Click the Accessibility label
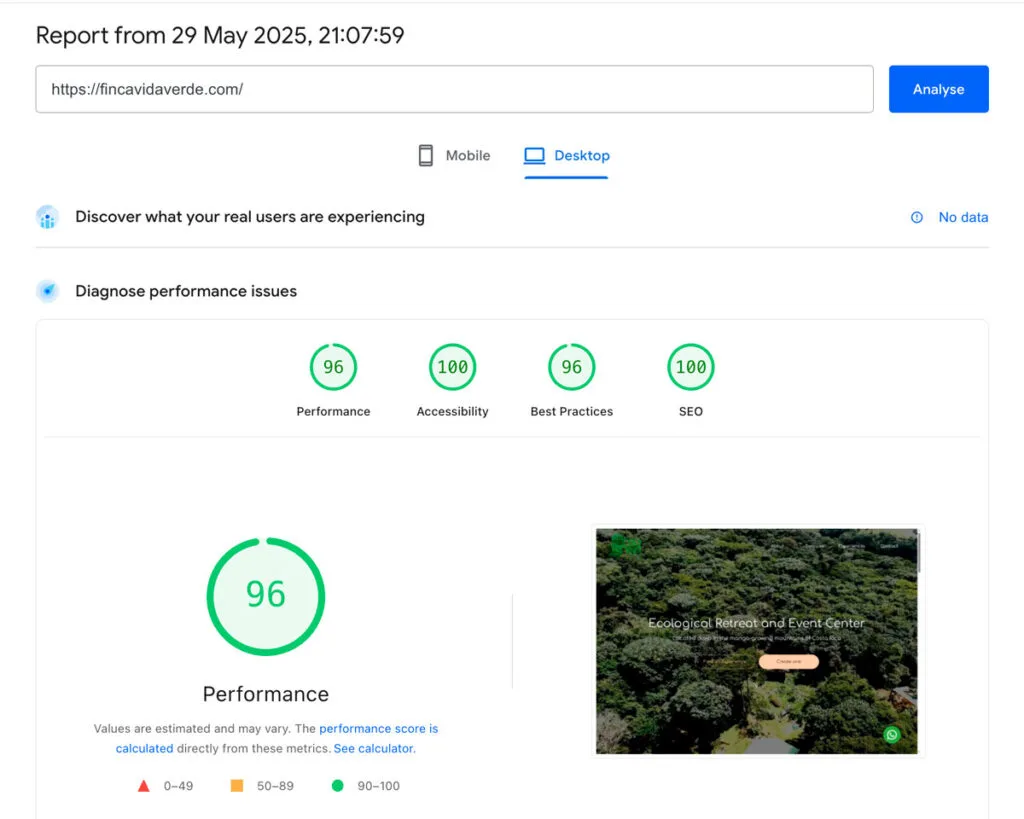Viewport: 1024px width, 819px height. [x=453, y=411]
